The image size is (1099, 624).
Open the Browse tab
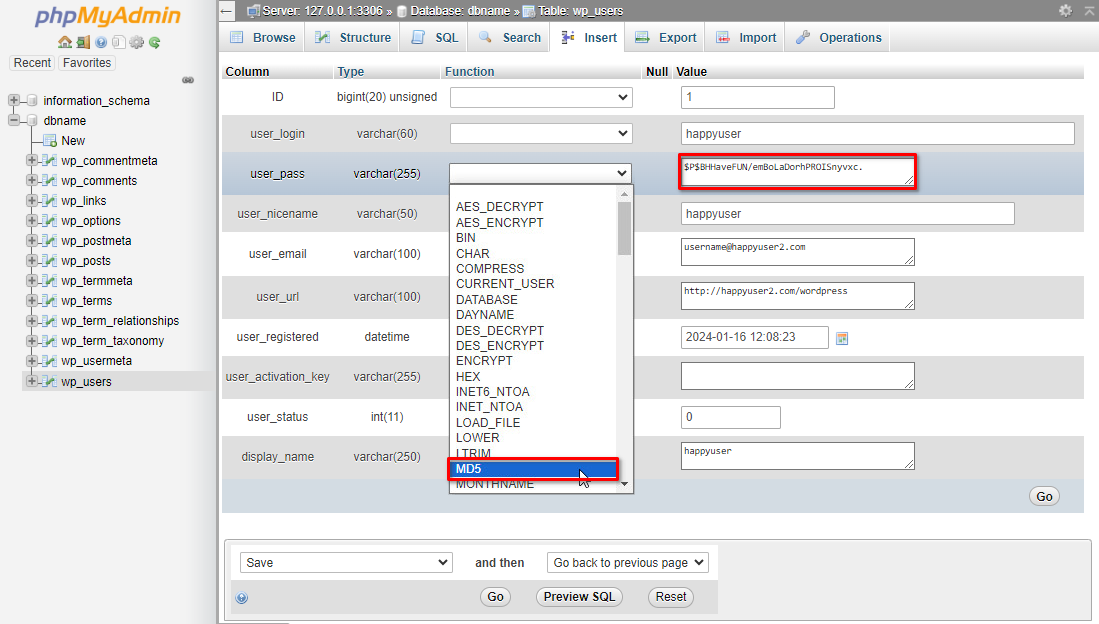[x=264, y=37]
